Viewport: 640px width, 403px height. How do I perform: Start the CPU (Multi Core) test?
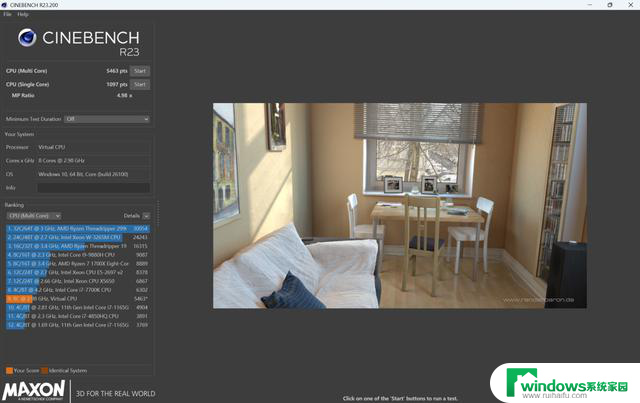pyautogui.click(x=140, y=71)
